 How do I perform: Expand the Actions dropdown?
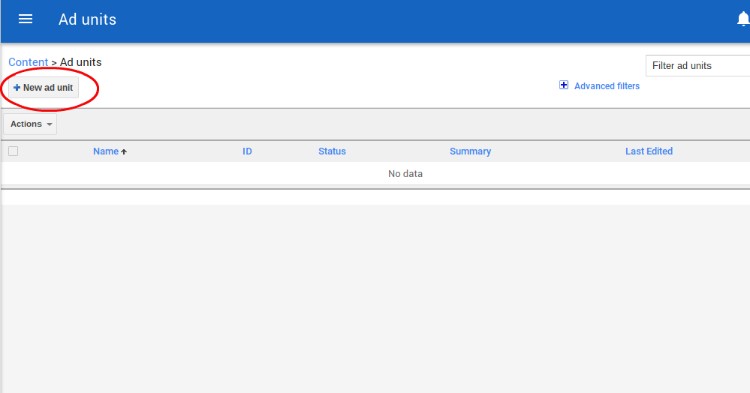click(x=30, y=124)
